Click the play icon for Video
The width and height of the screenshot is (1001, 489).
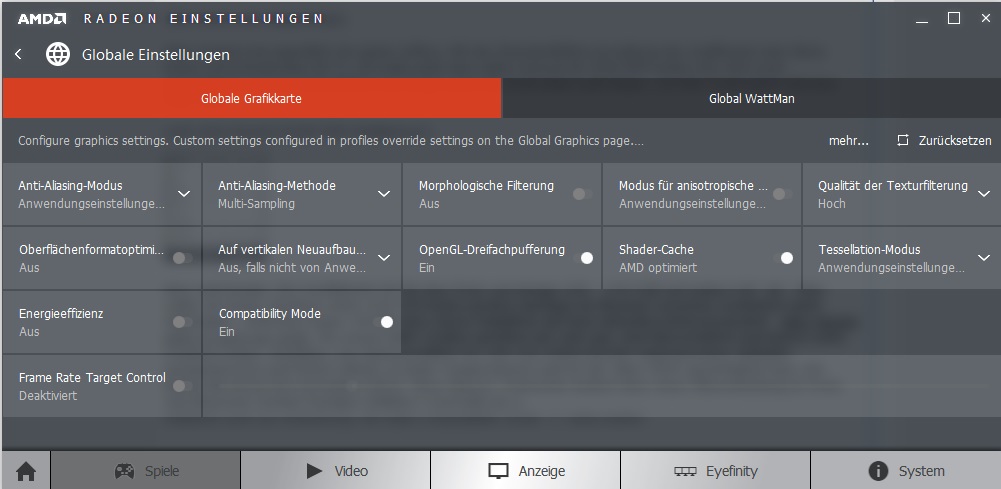(x=314, y=471)
